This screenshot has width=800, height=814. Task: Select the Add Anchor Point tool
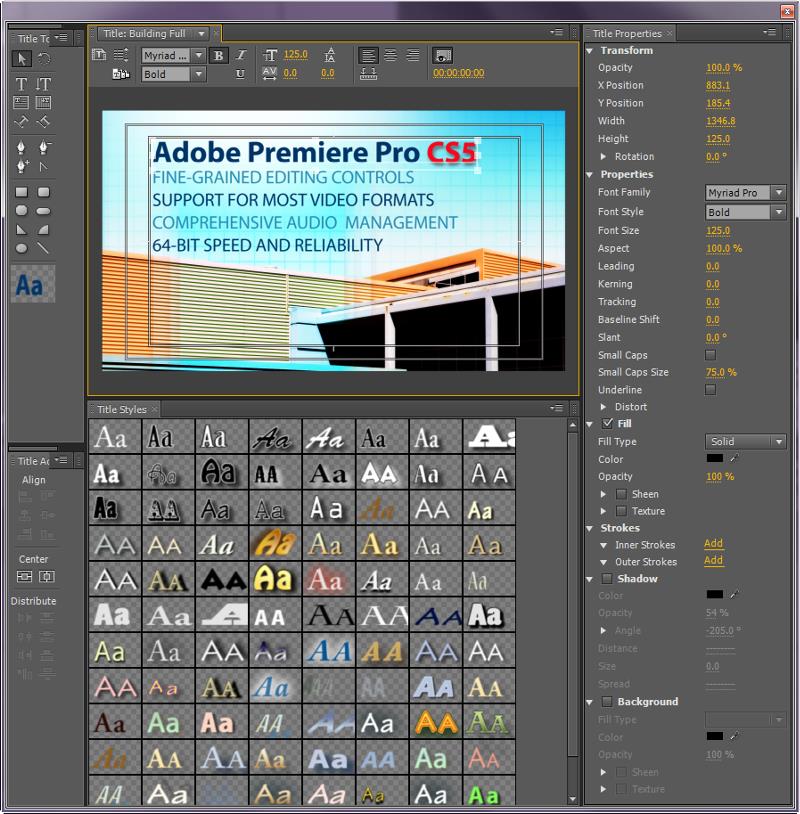coord(21,167)
